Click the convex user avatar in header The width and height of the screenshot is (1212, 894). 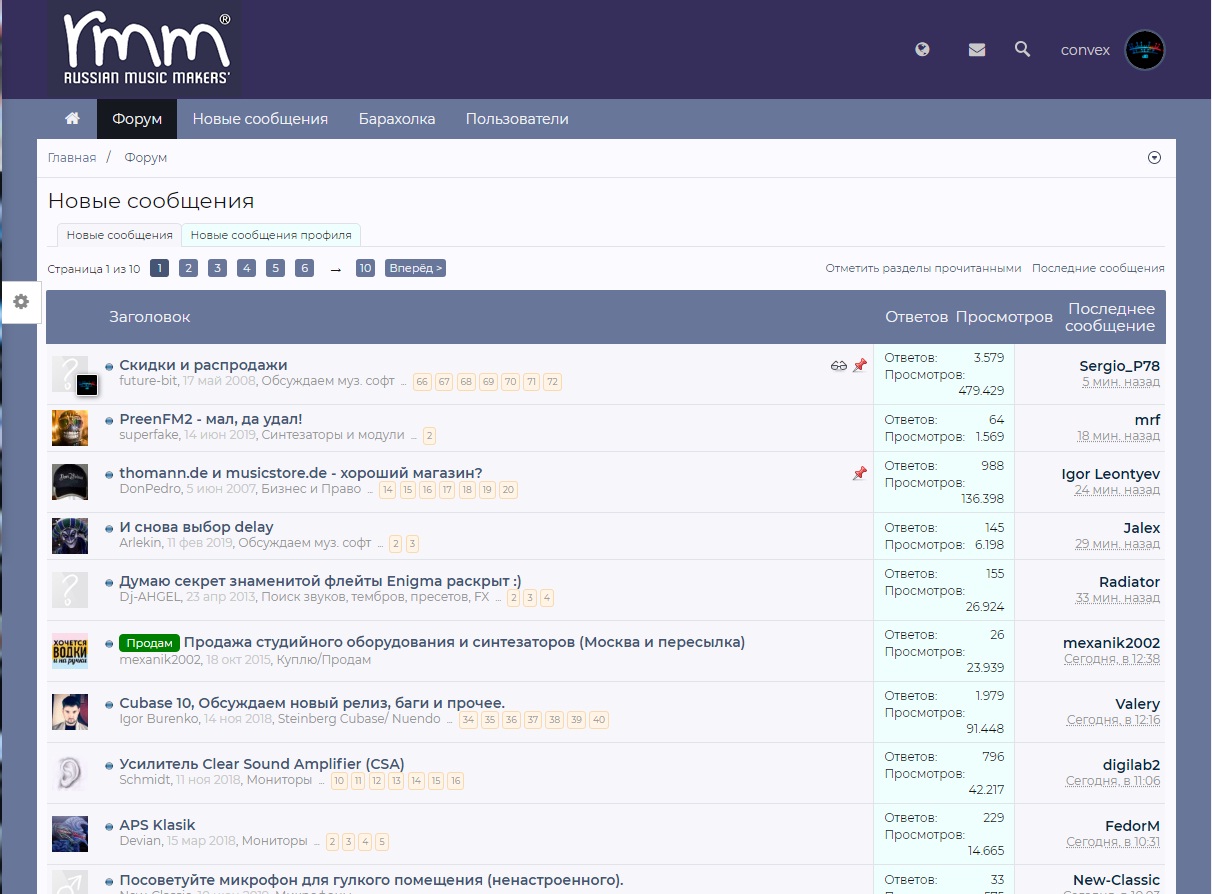coord(1145,50)
